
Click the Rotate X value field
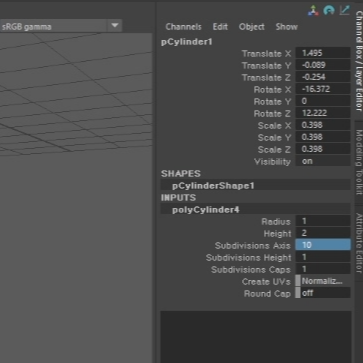click(x=323, y=89)
